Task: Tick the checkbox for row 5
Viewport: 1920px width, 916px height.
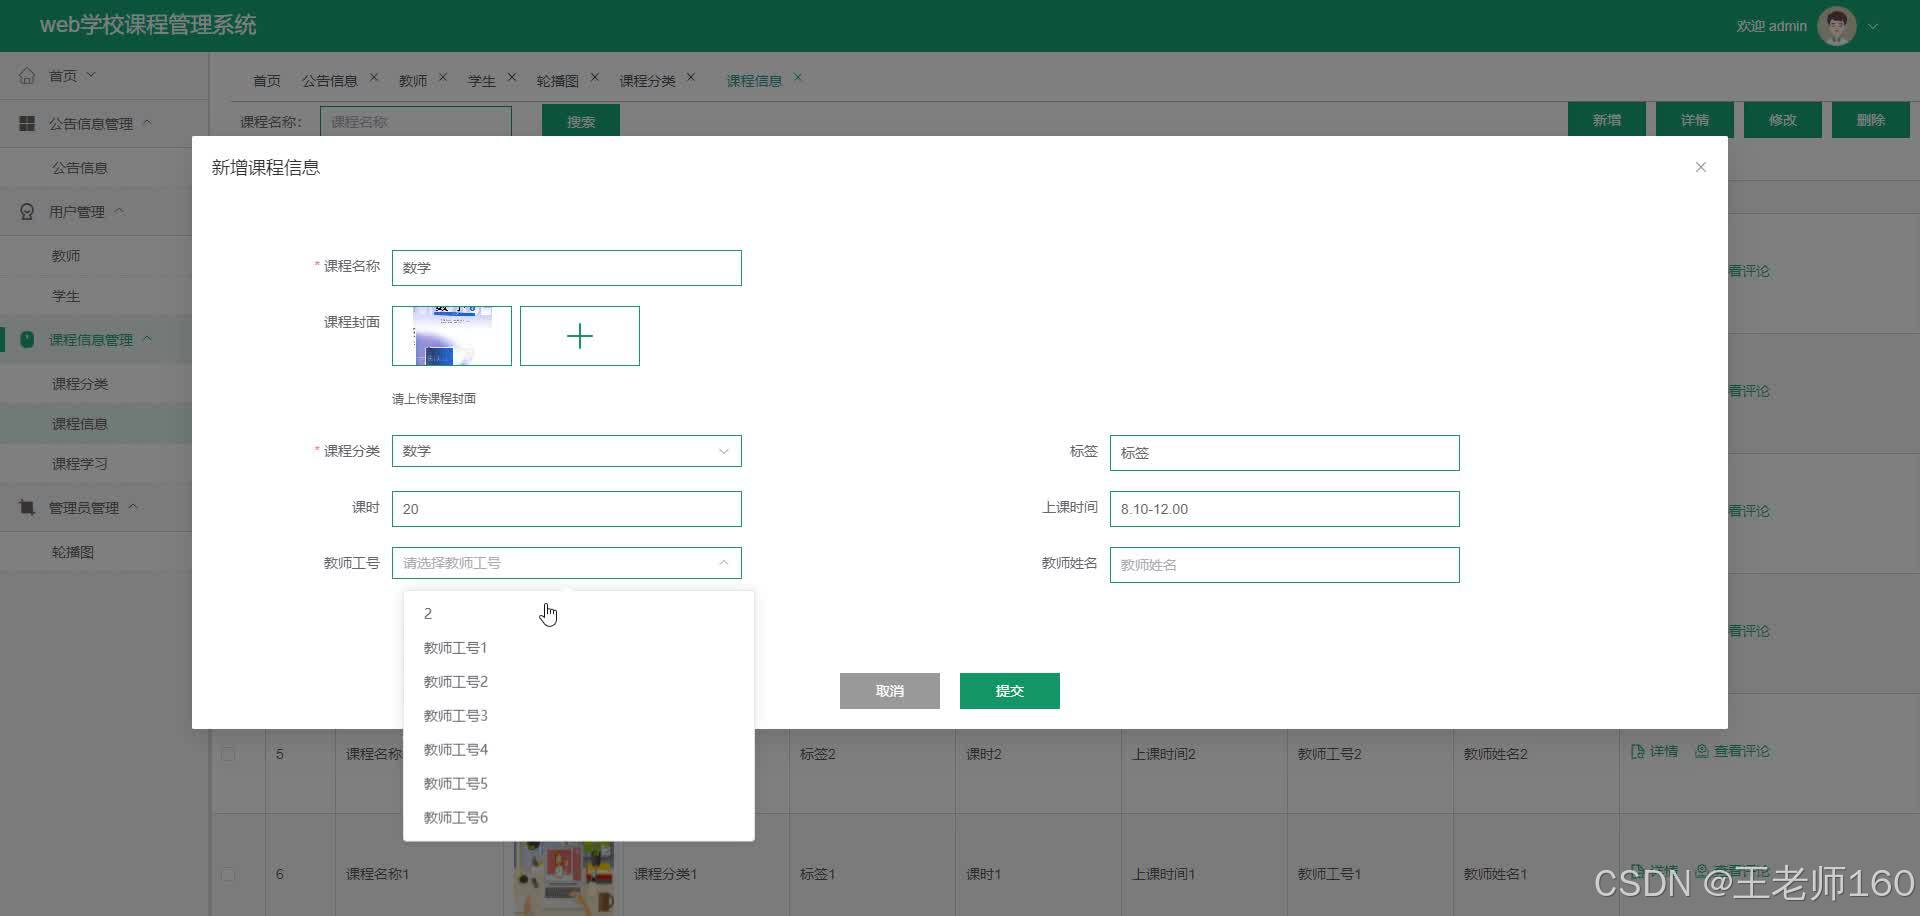Action: coord(228,754)
